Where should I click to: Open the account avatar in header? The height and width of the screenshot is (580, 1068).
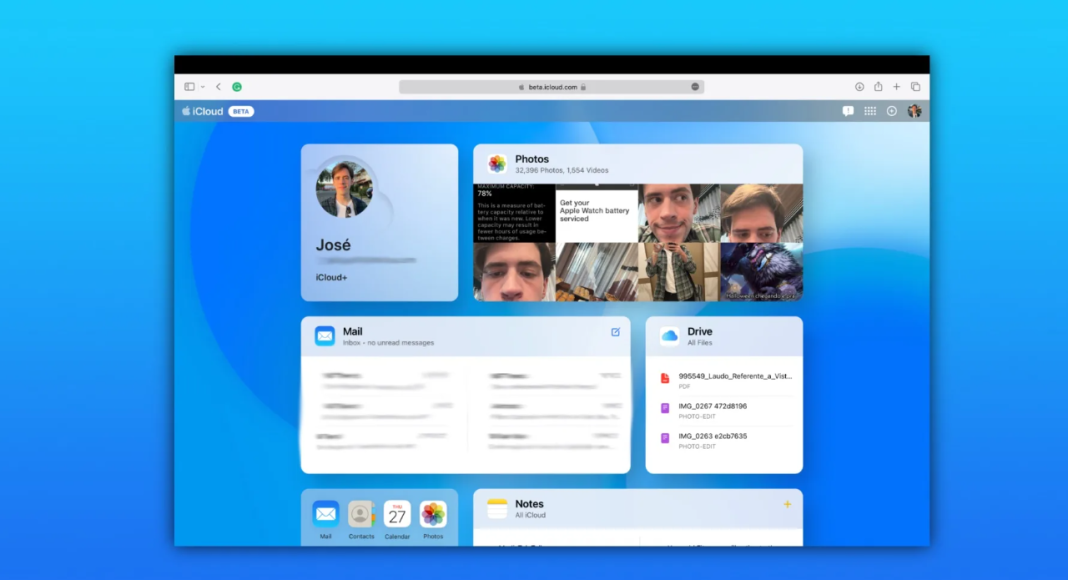click(914, 111)
